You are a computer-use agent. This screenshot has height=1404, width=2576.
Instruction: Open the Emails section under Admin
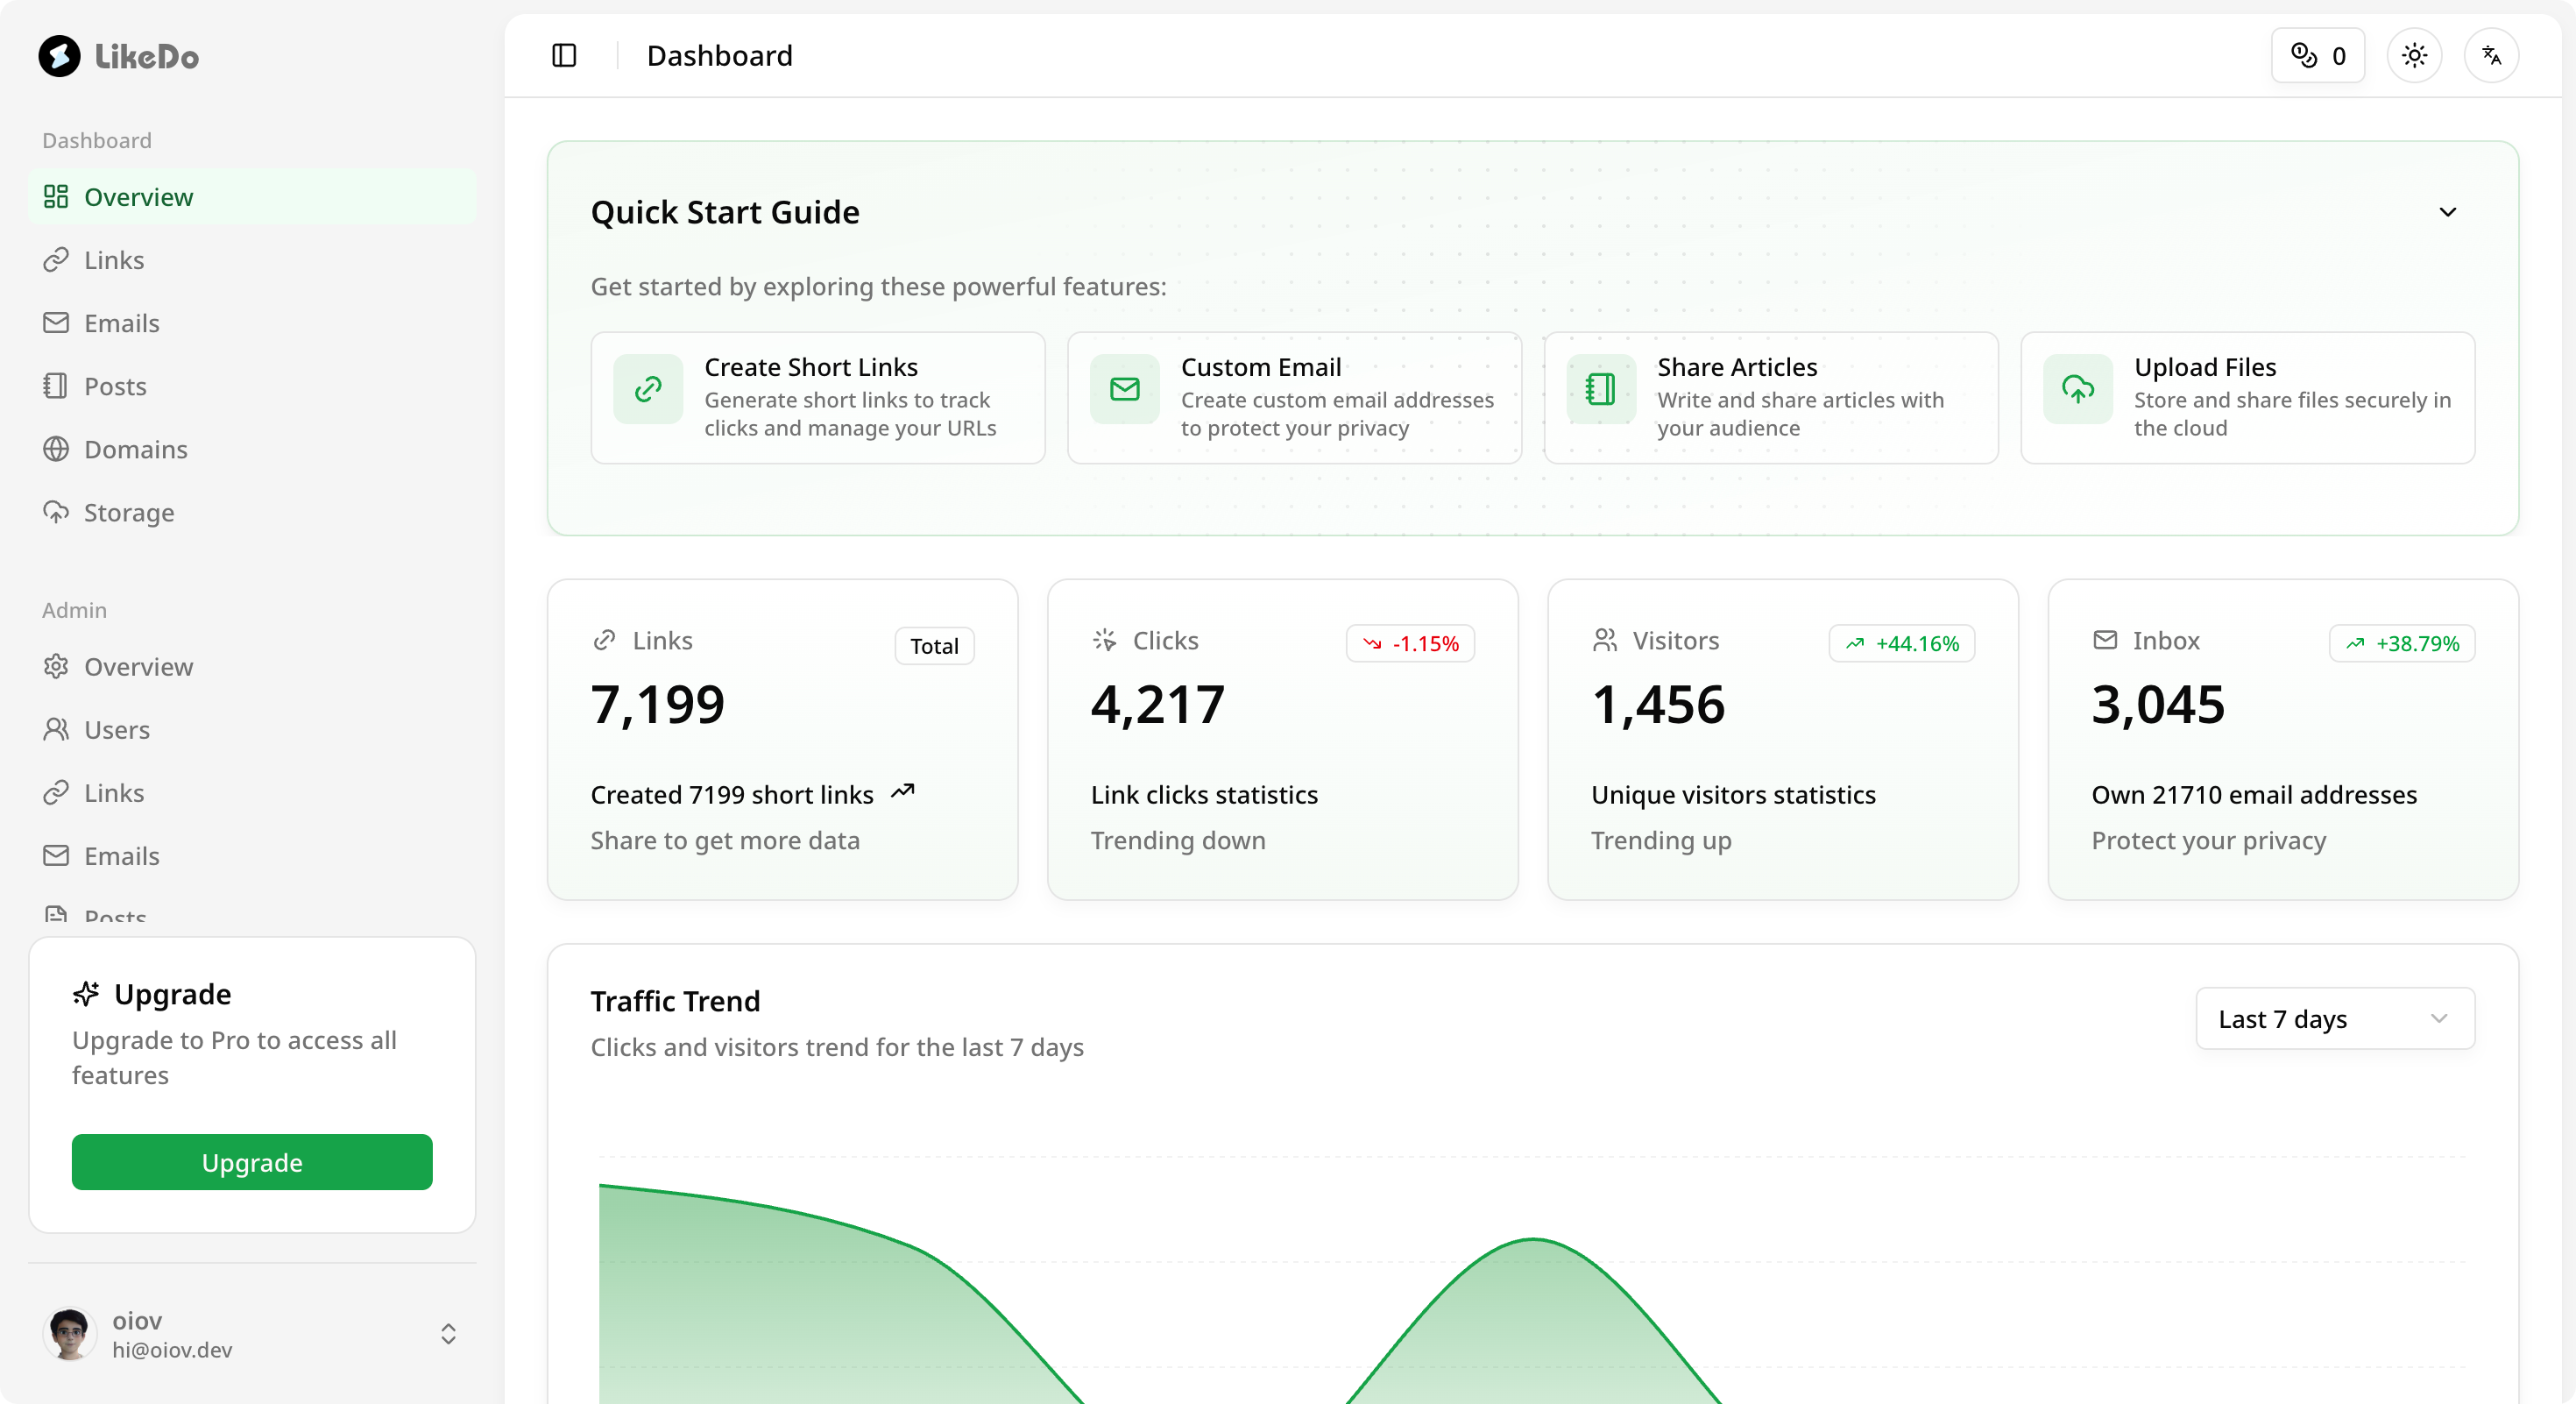pos(122,856)
